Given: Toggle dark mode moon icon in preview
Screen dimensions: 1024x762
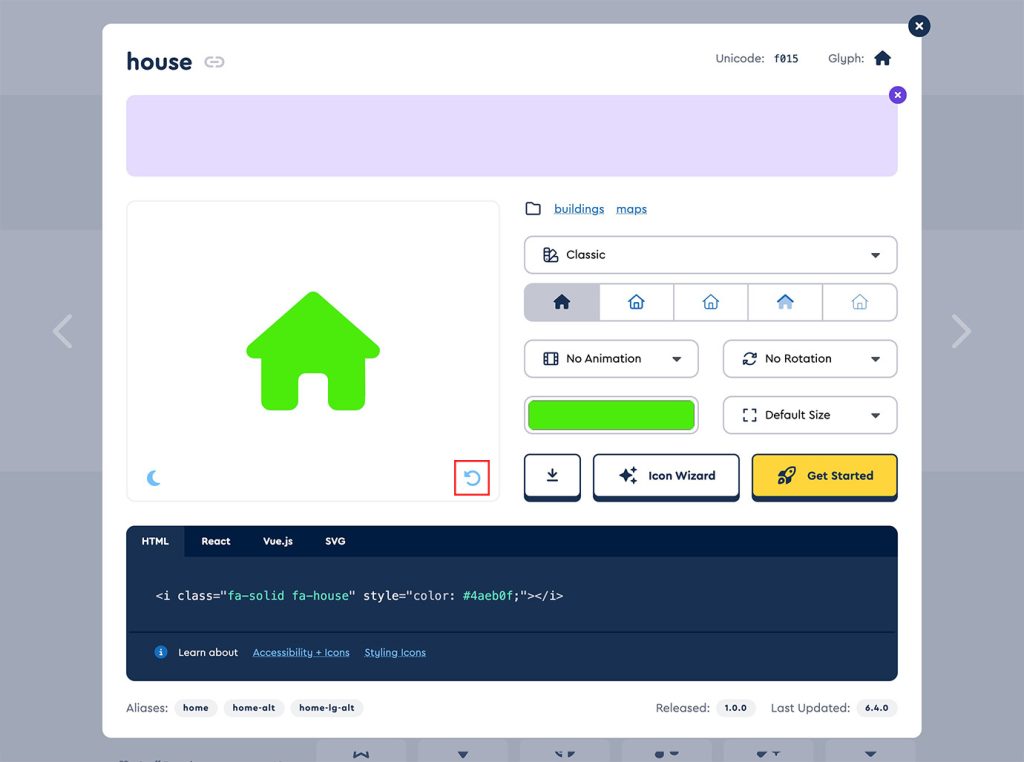Looking at the screenshot, I should point(154,478).
